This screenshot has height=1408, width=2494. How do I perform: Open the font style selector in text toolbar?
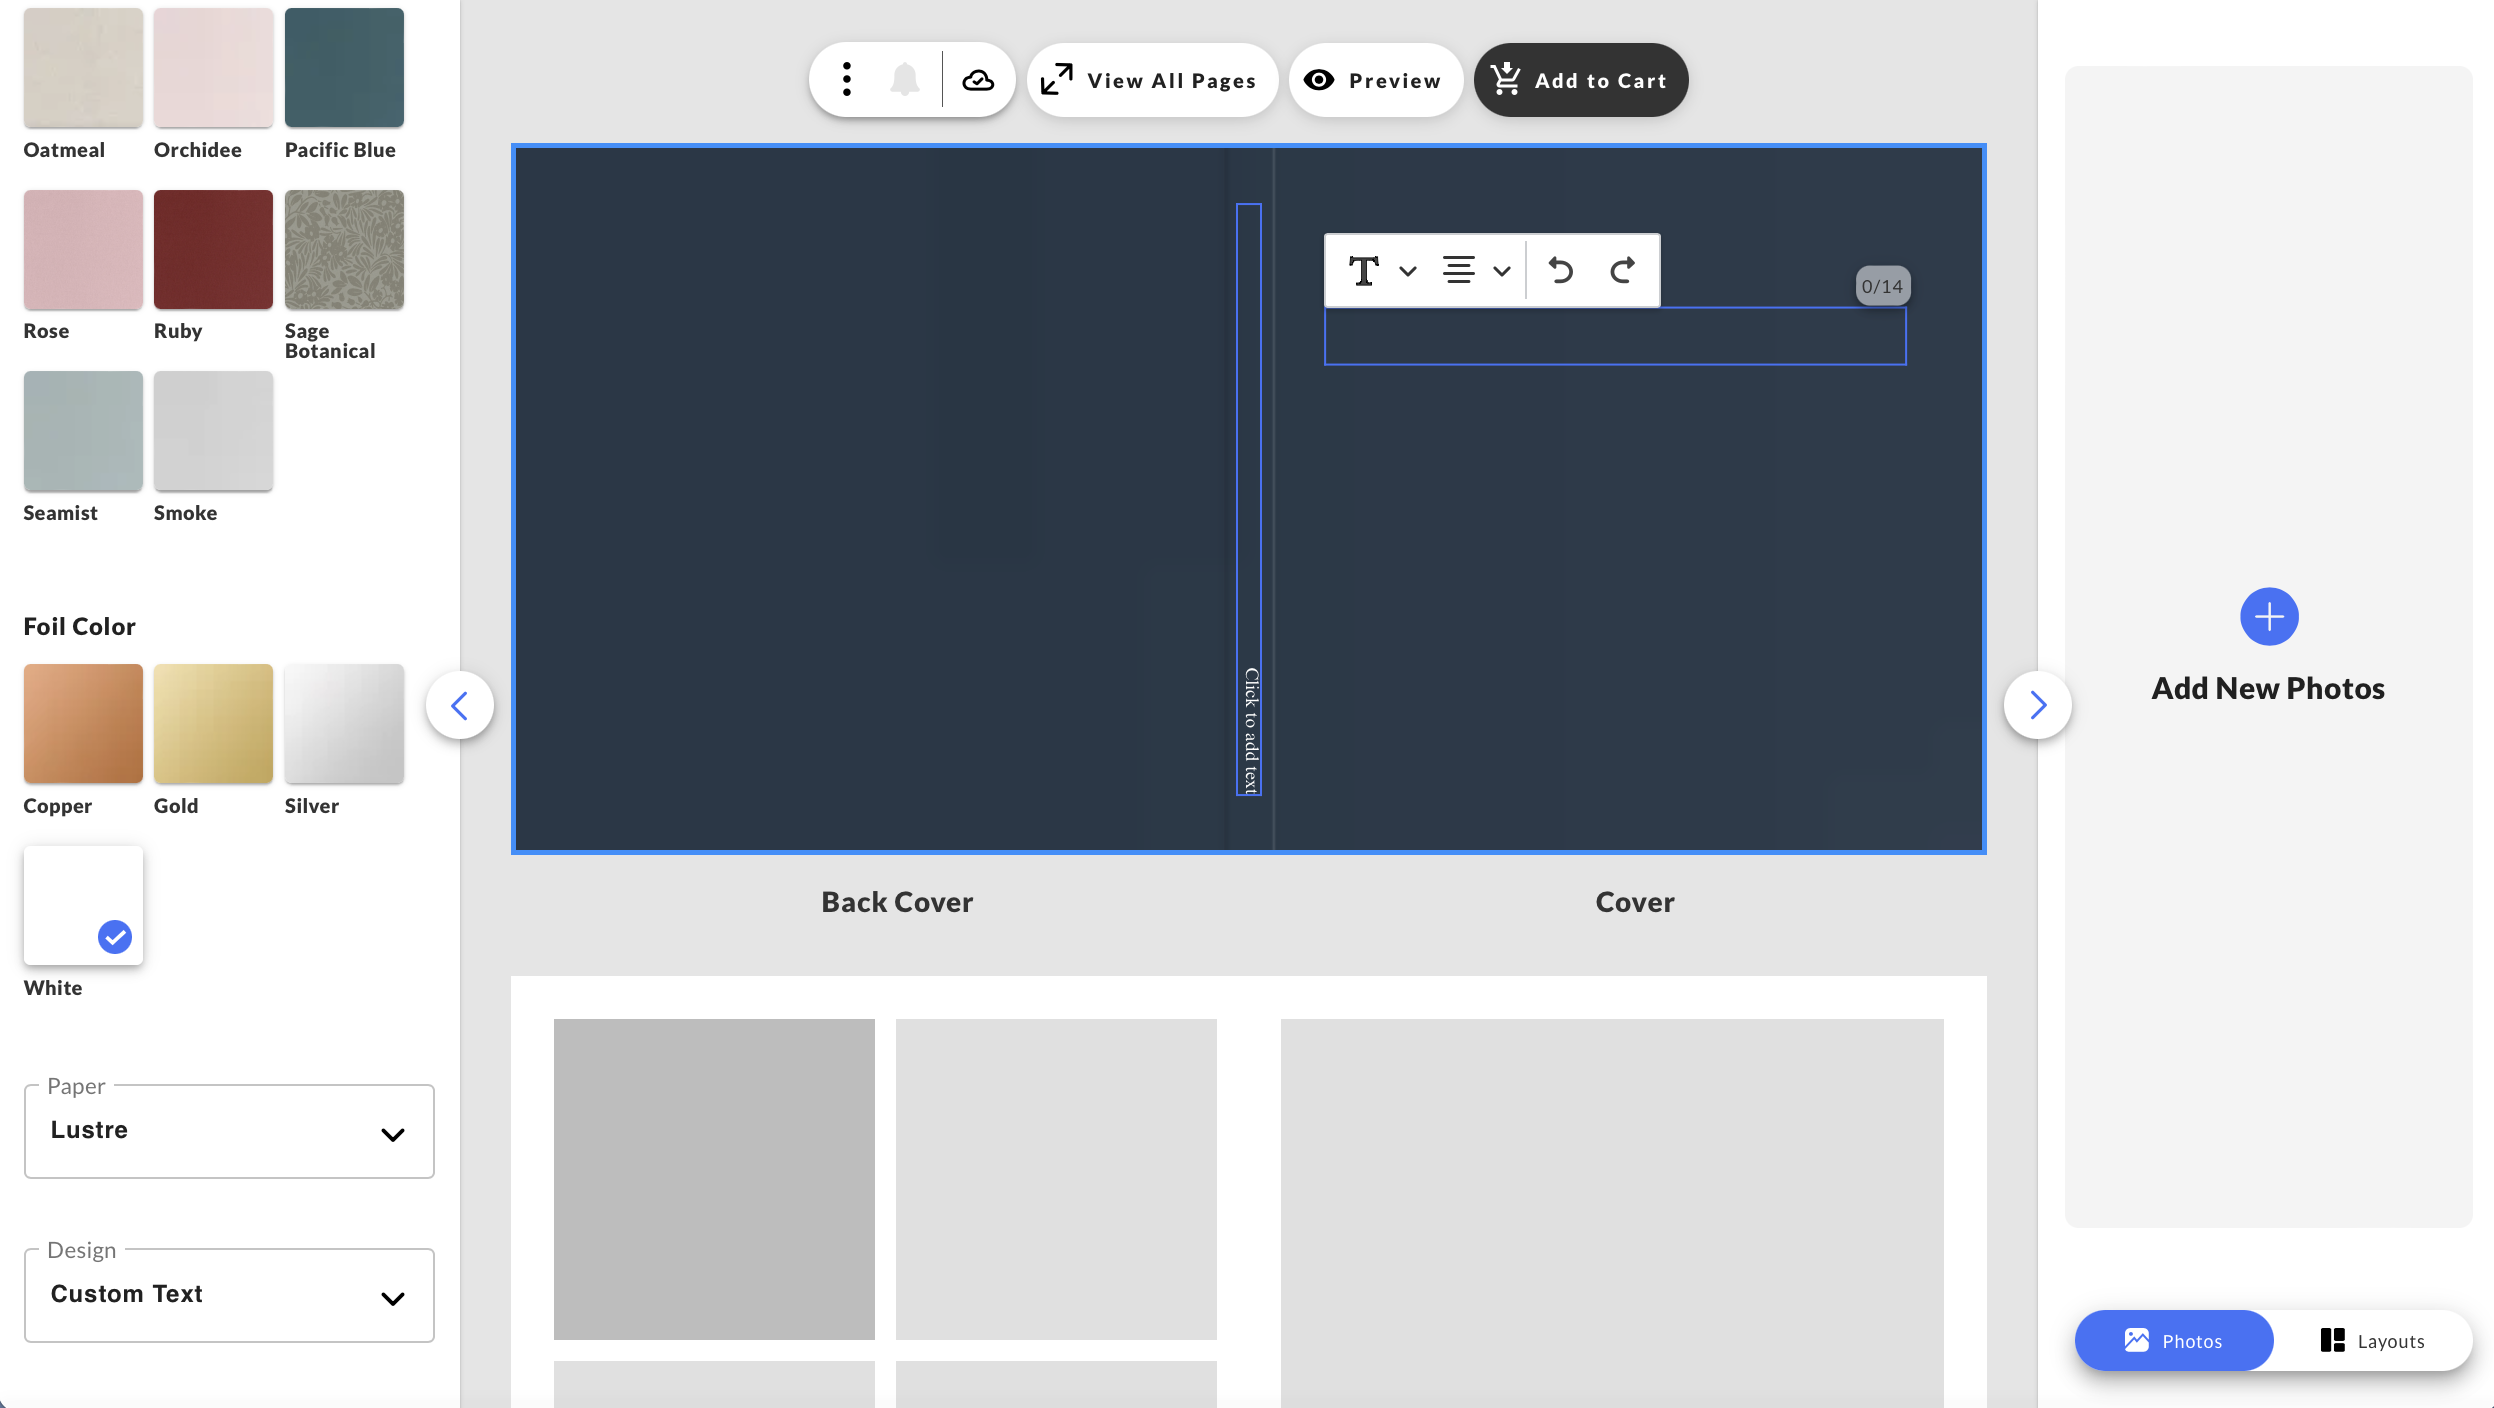point(1378,269)
